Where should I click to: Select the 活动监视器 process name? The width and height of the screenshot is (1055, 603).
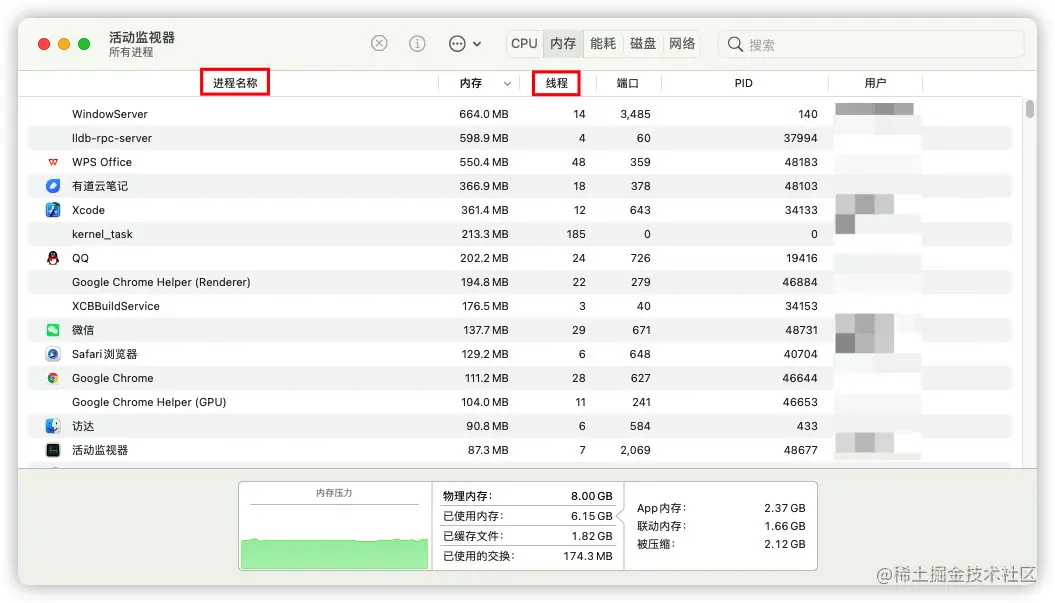[x=100, y=450]
